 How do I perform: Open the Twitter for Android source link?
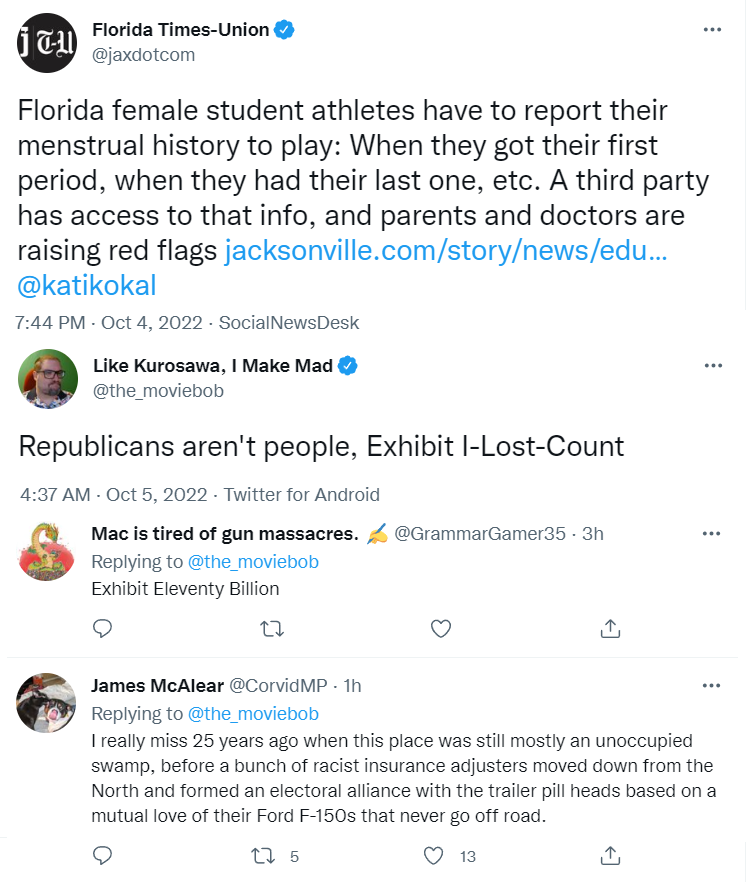click(x=301, y=494)
